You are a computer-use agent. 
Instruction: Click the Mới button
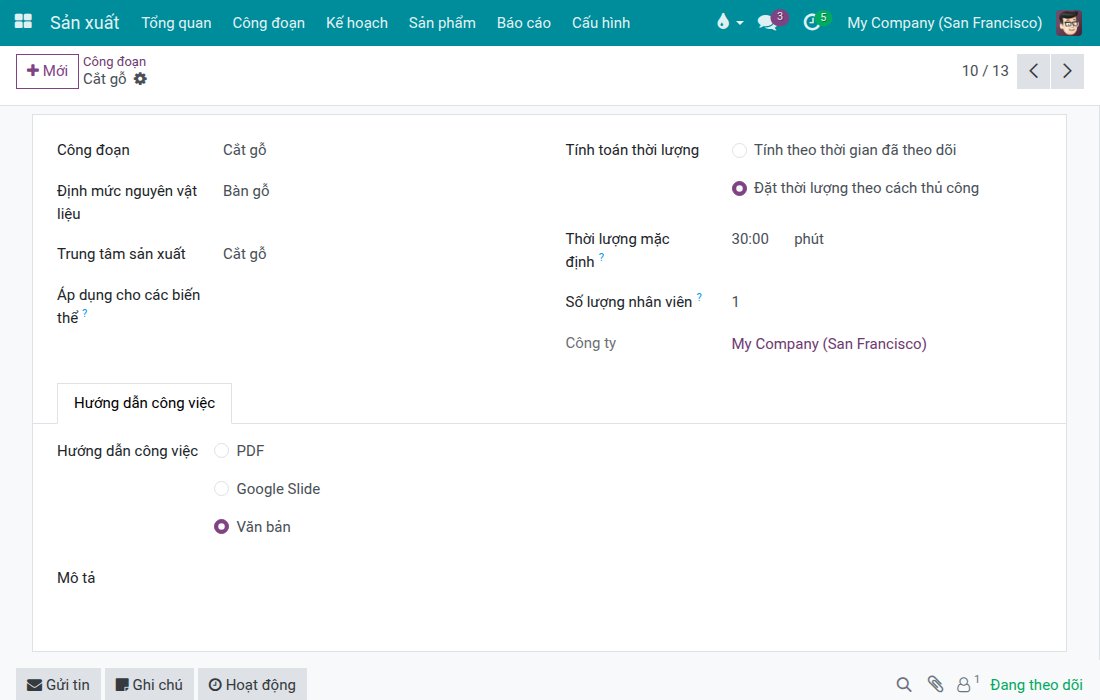[47, 71]
